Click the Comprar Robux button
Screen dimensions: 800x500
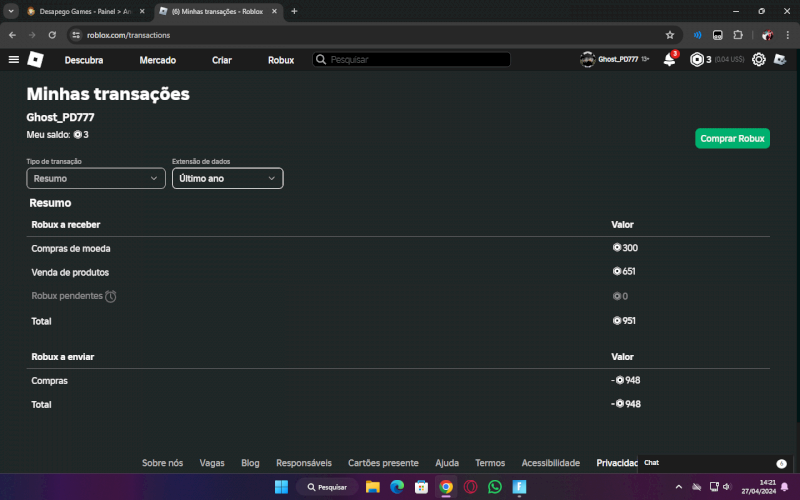click(x=732, y=139)
